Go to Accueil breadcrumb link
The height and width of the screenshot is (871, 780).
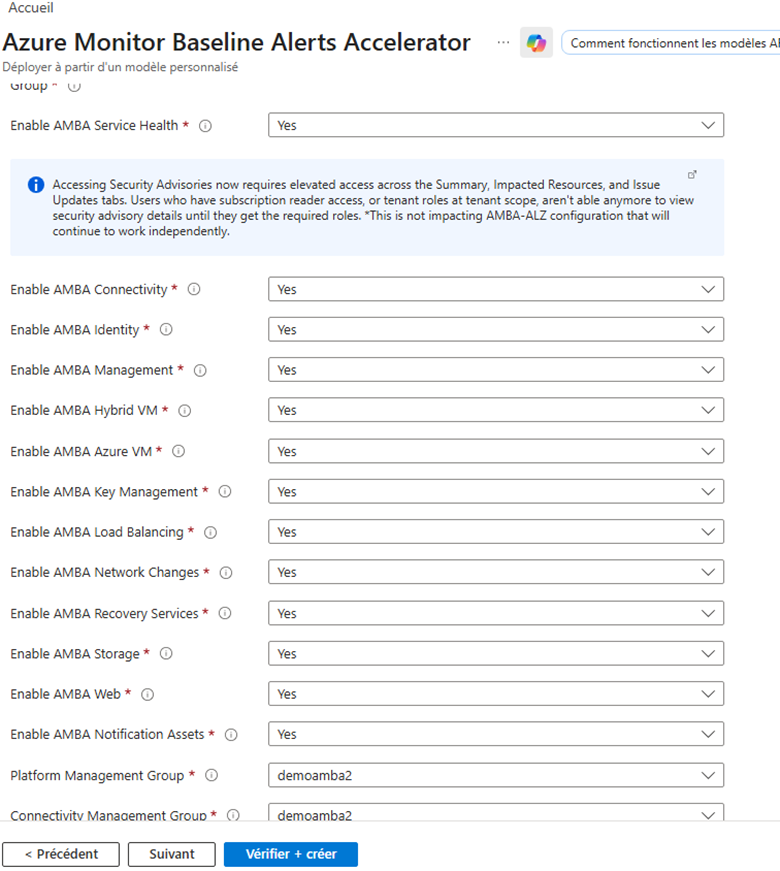30,8
